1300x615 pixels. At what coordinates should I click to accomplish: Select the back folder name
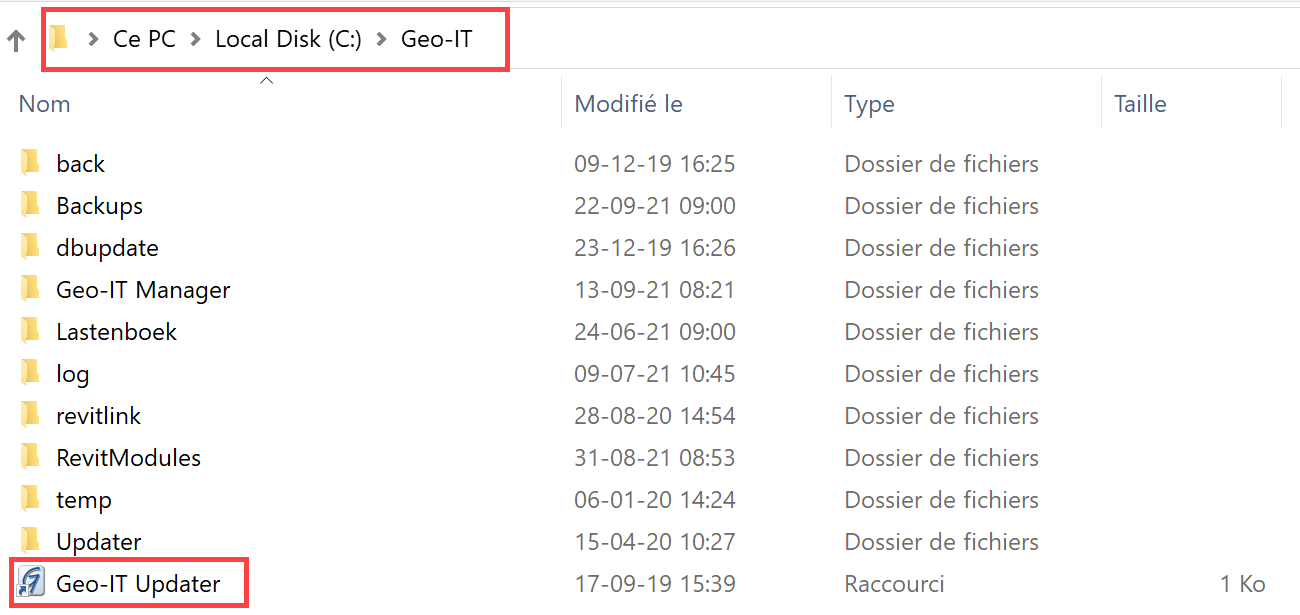tap(81, 164)
